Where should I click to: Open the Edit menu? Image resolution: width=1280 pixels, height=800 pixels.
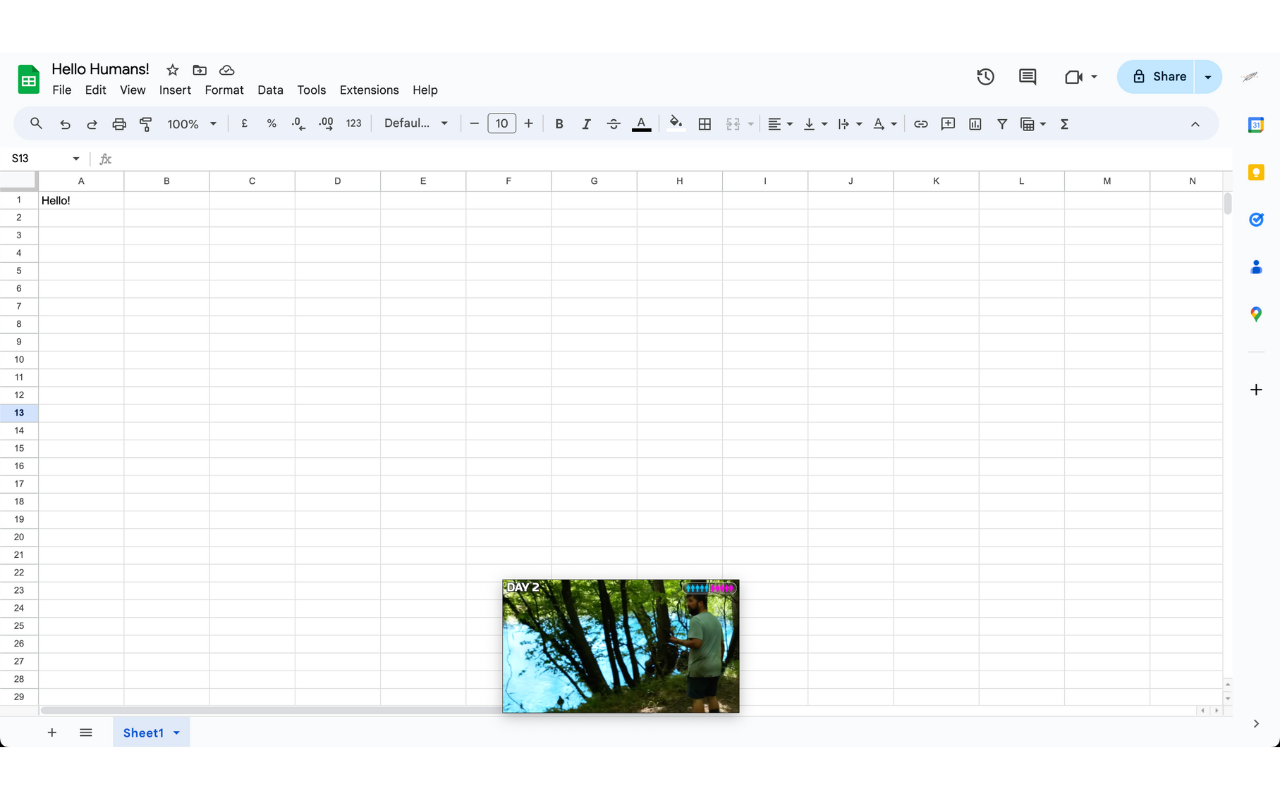coord(95,90)
